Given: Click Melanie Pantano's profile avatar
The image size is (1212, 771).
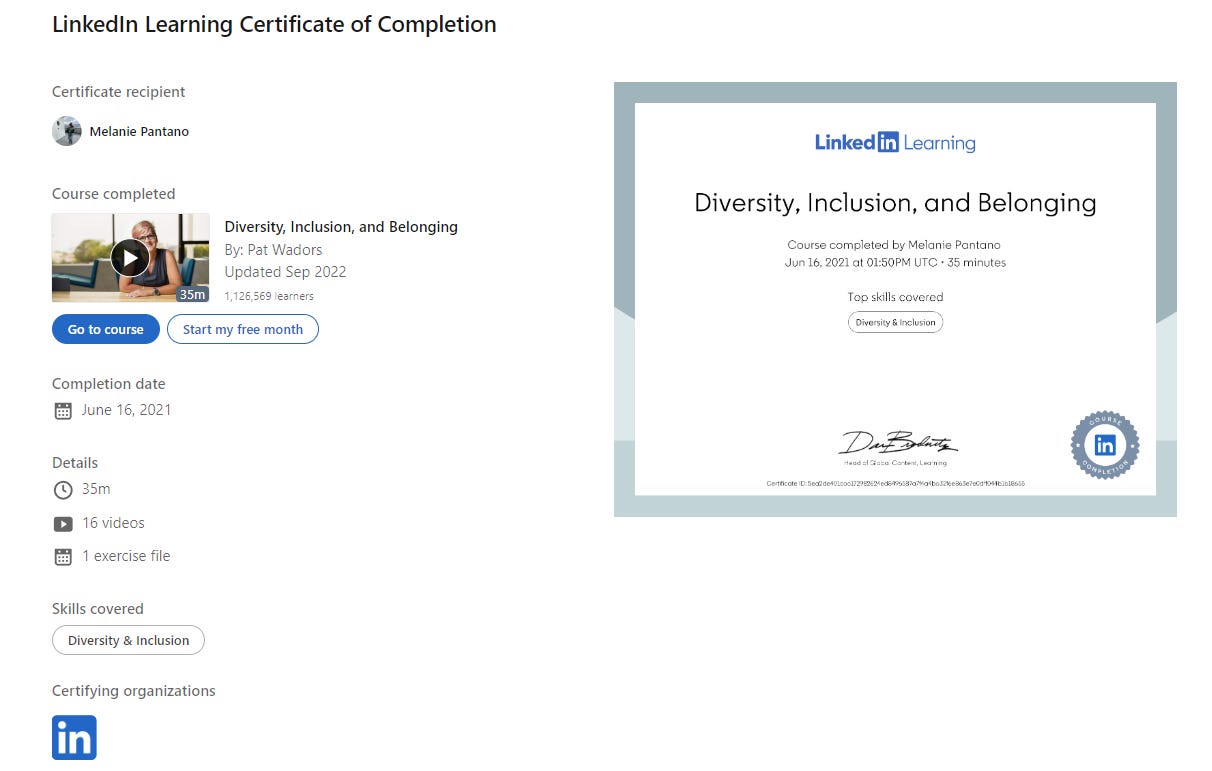Looking at the screenshot, I should pyautogui.click(x=67, y=131).
